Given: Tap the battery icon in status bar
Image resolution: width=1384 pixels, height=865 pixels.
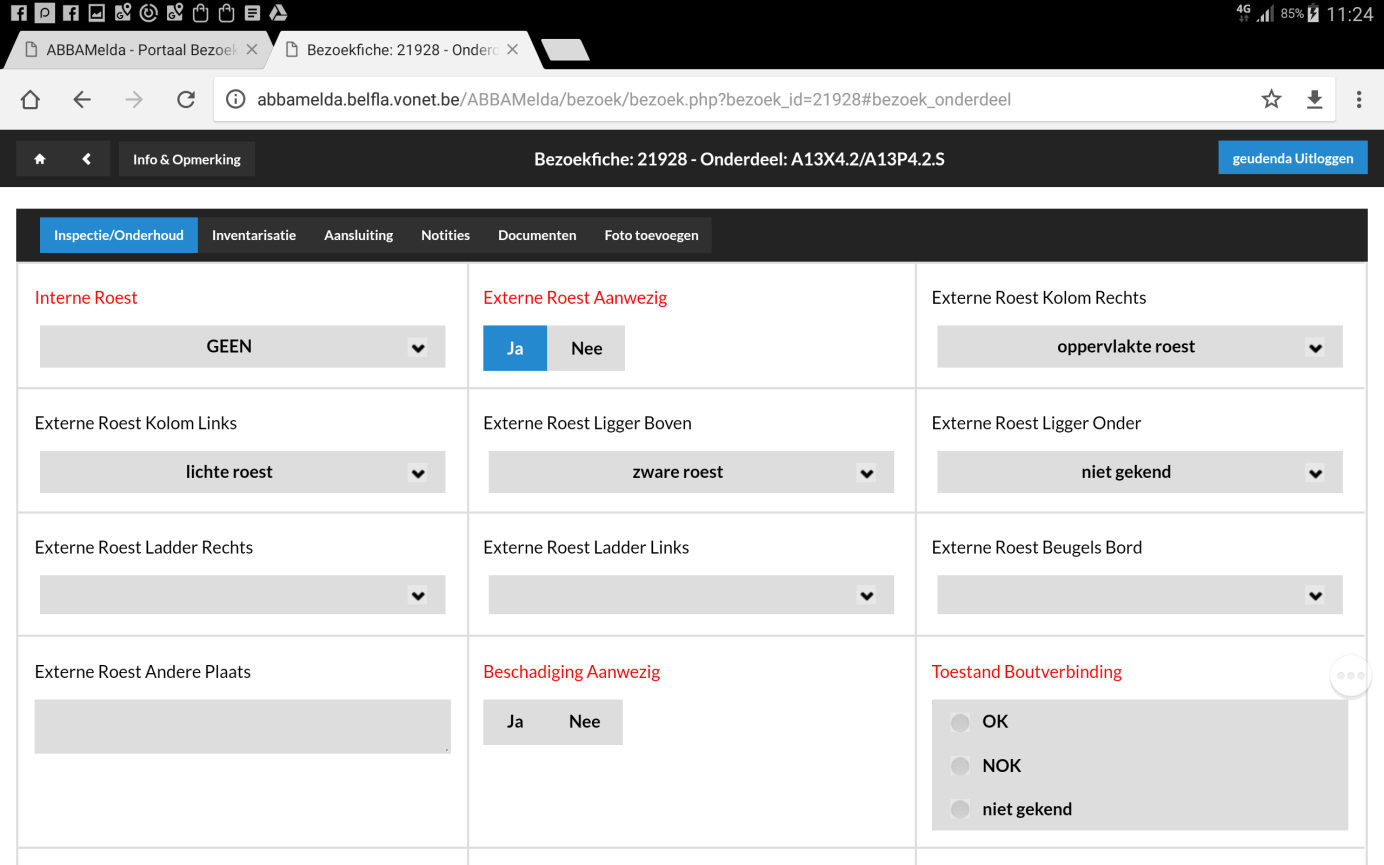Looking at the screenshot, I should (x=1311, y=14).
